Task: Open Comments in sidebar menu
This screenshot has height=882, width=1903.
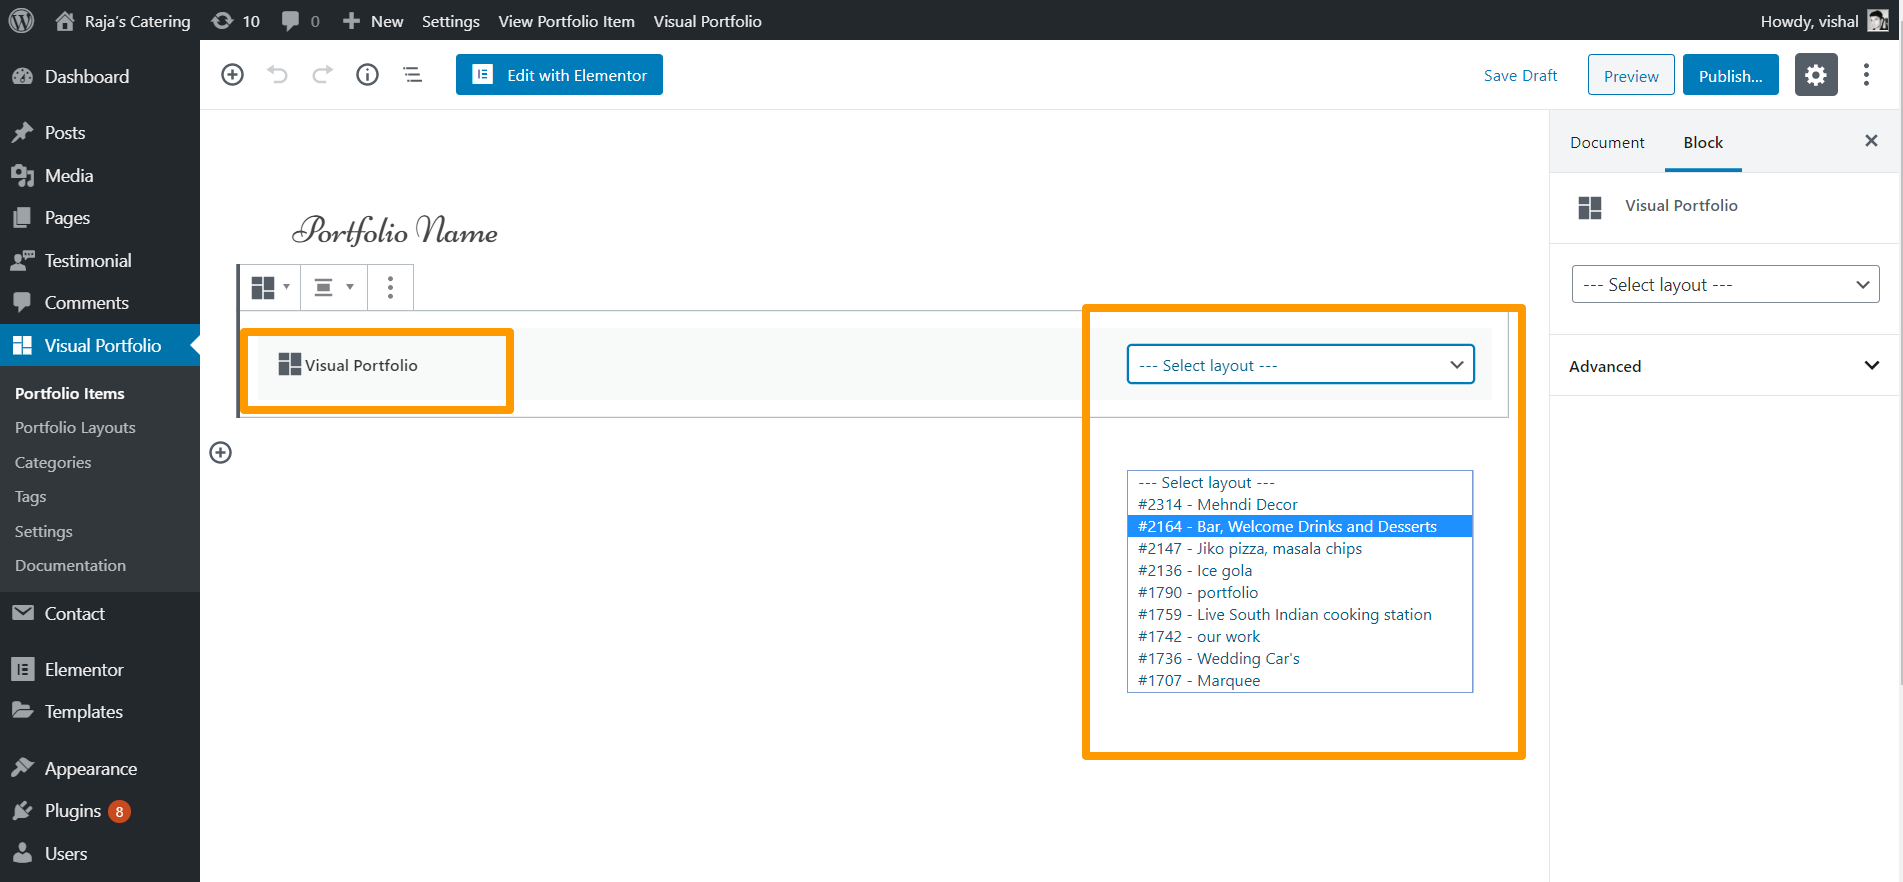Action: coord(100,302)
